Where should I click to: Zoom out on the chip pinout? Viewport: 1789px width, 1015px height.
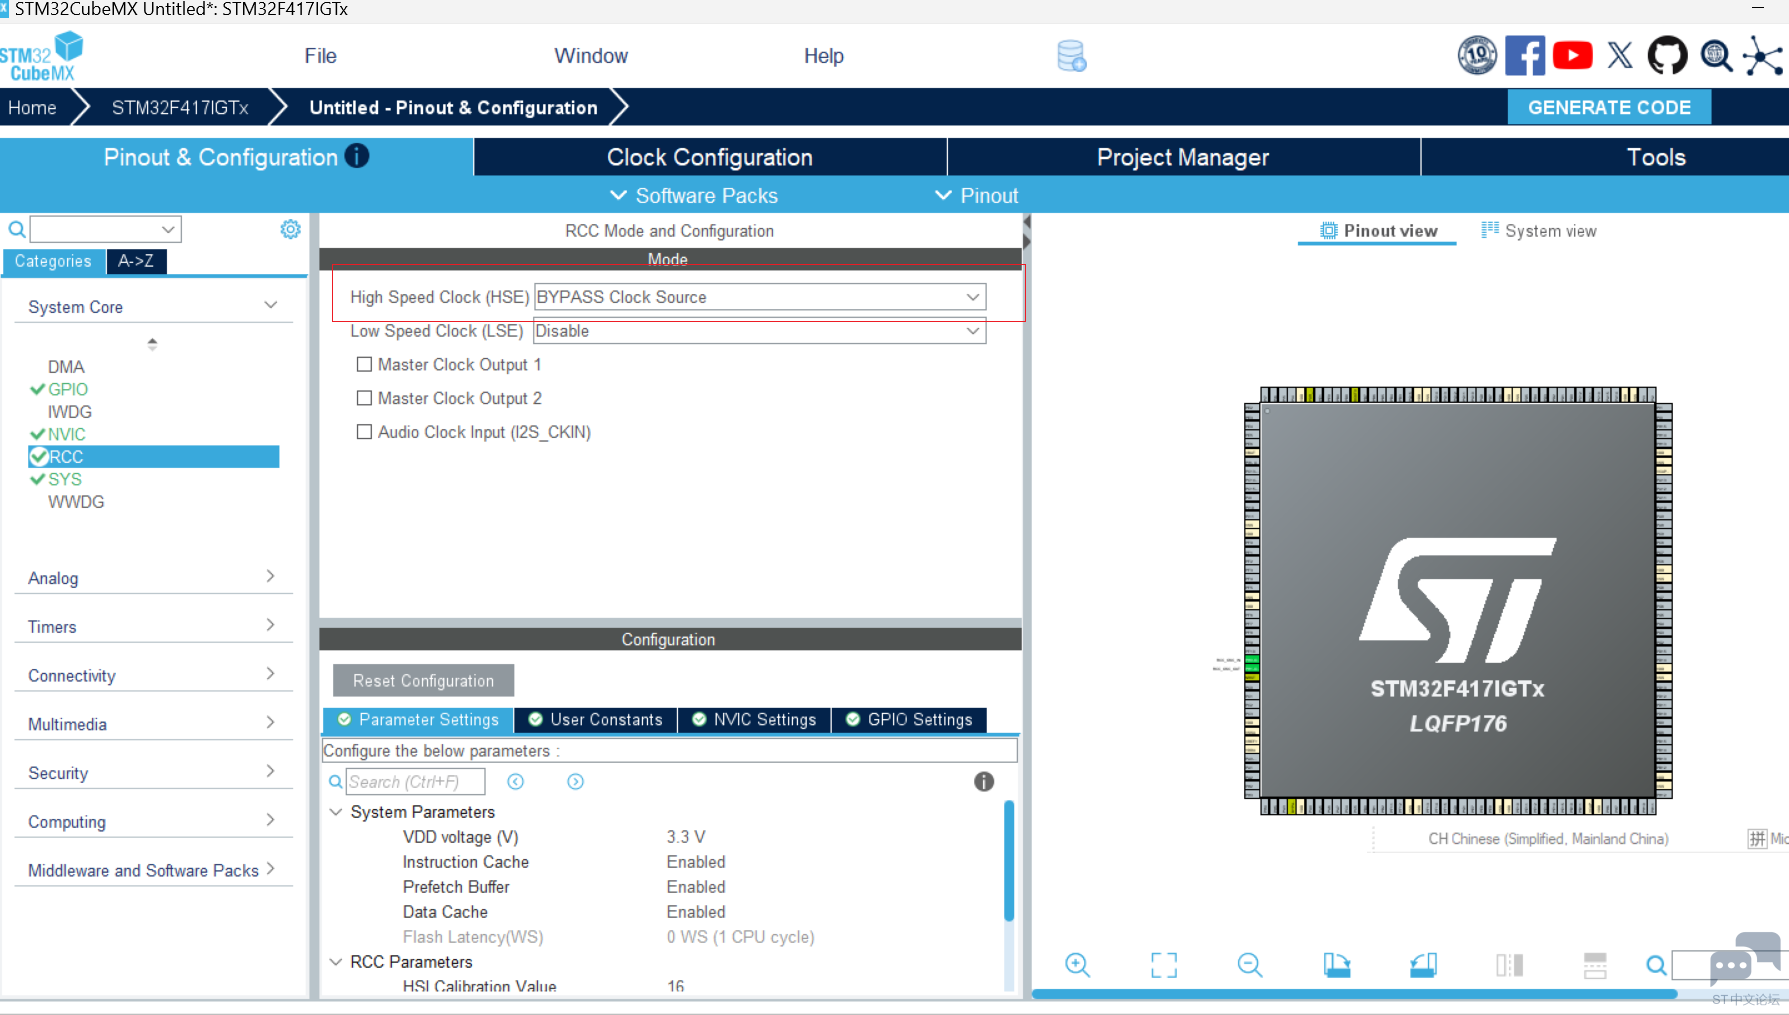[x=1250, y=965]
